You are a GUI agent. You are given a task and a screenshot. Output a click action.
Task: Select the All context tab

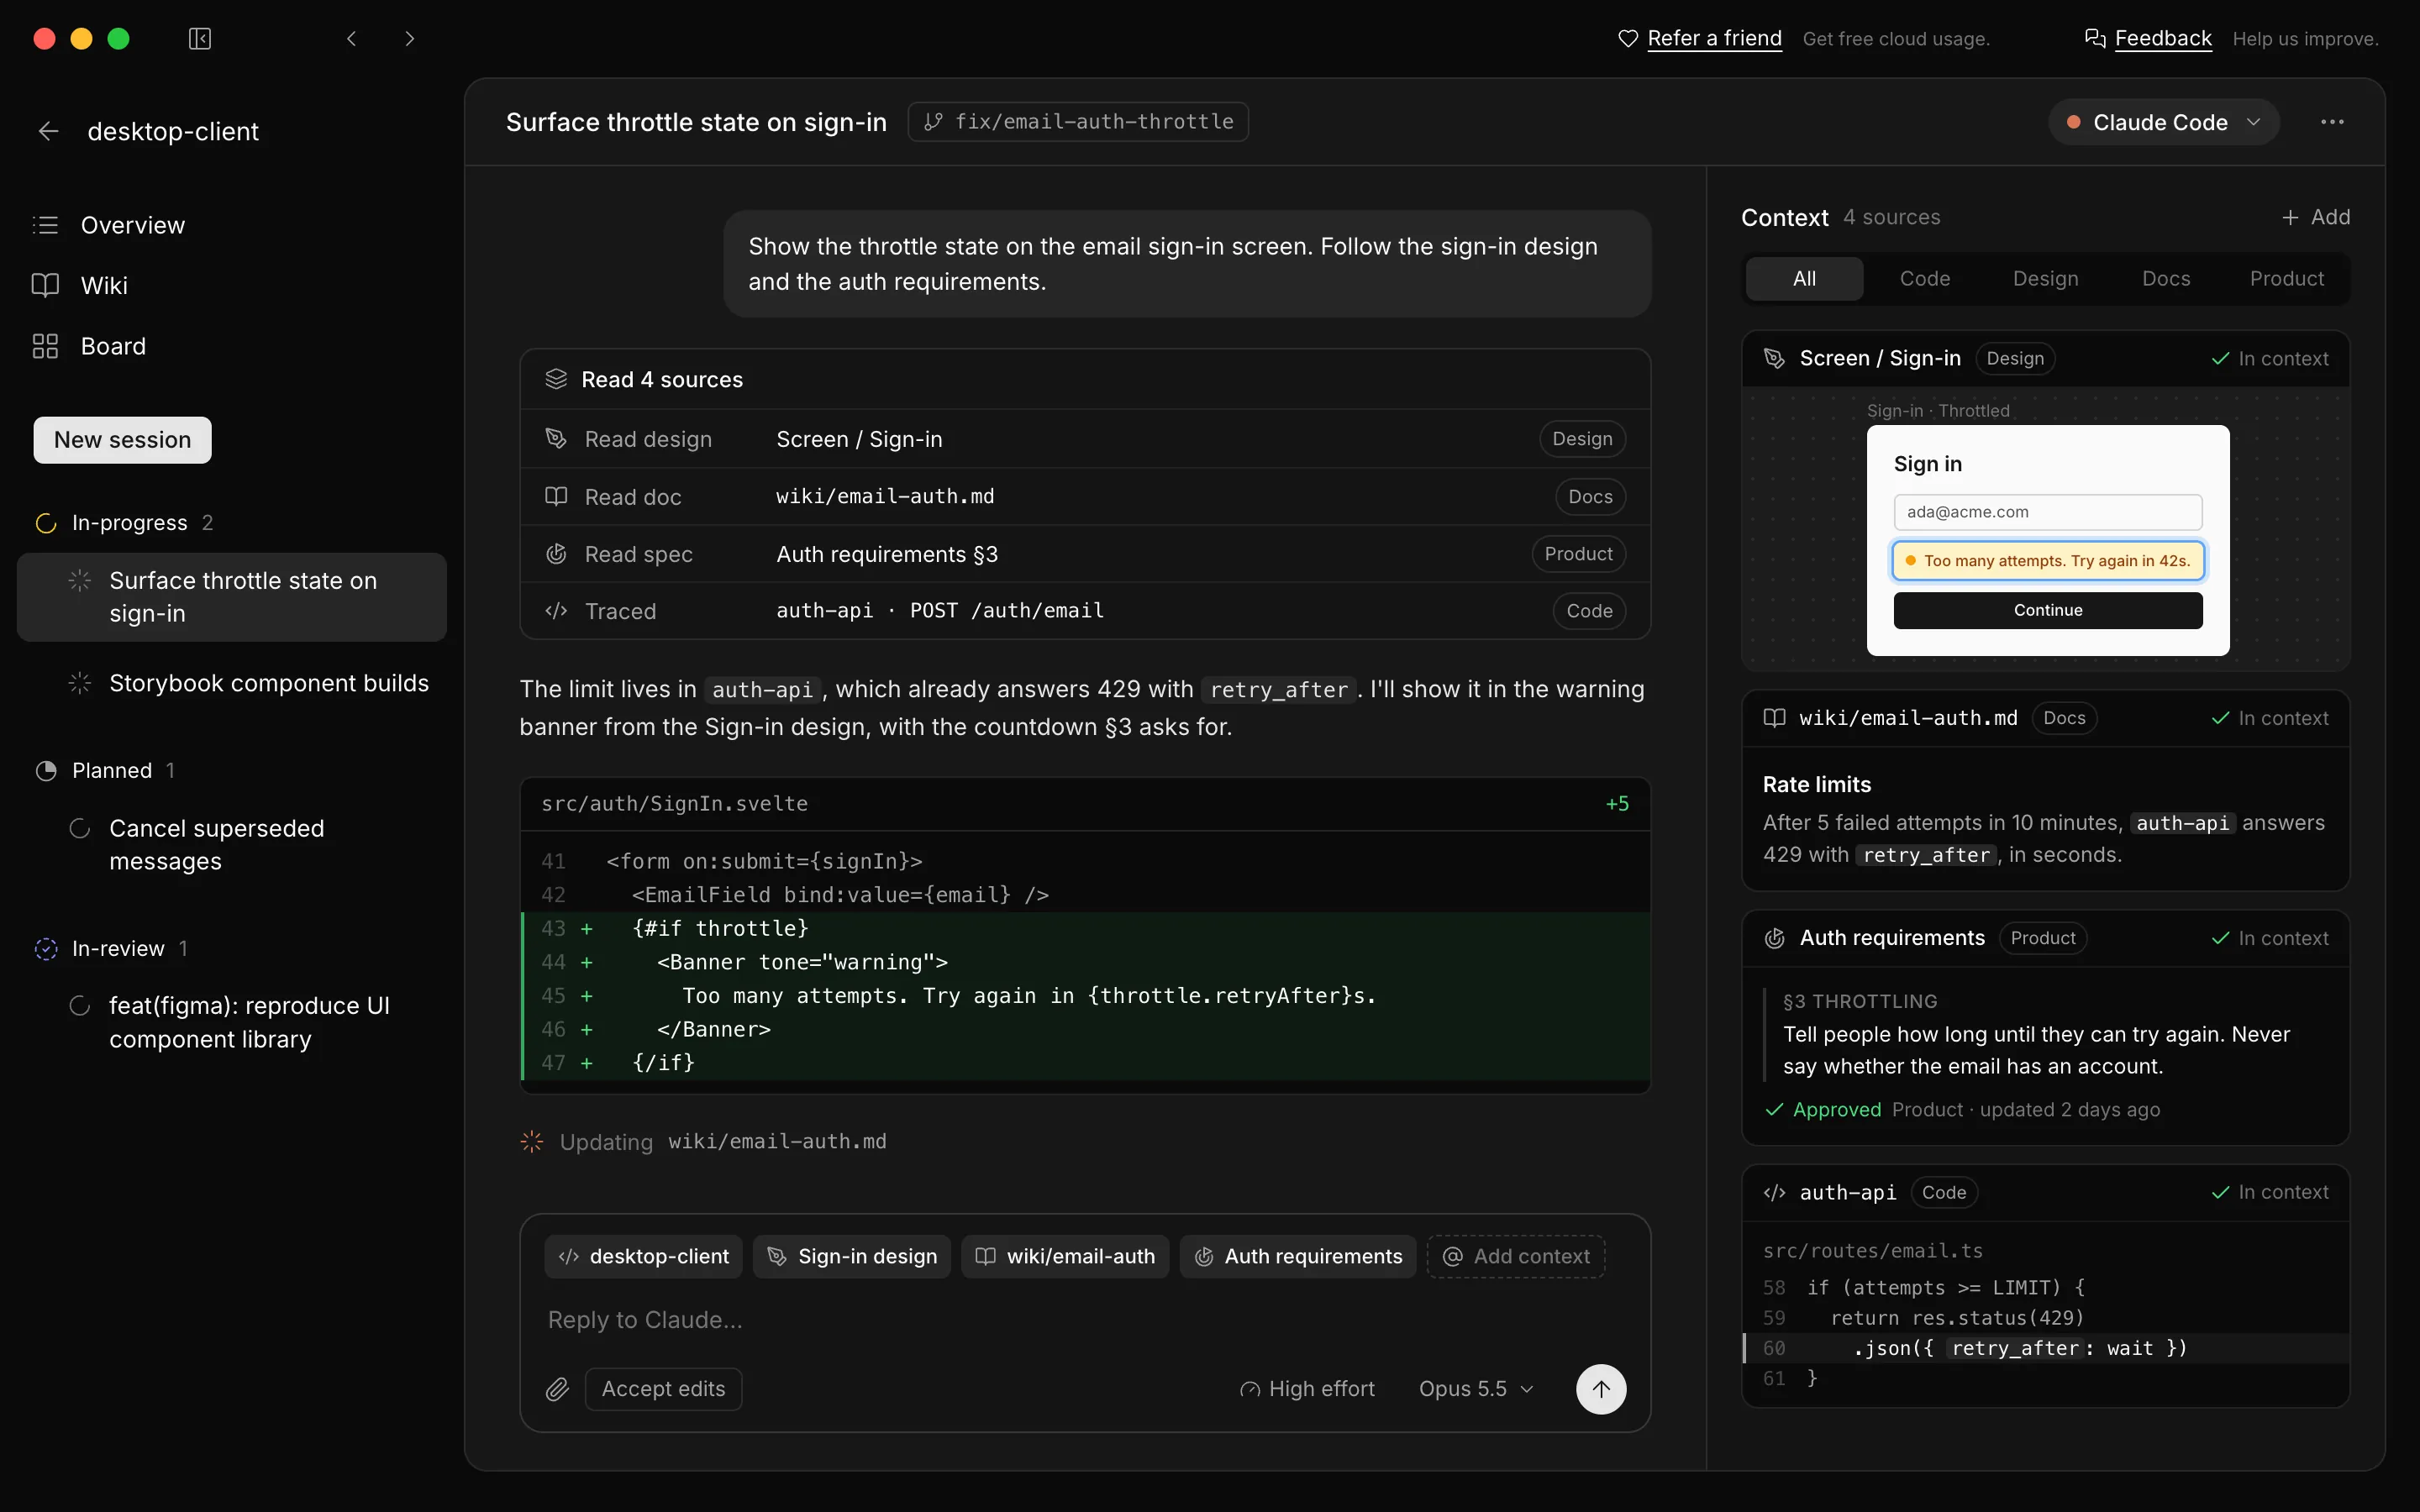1804,279
